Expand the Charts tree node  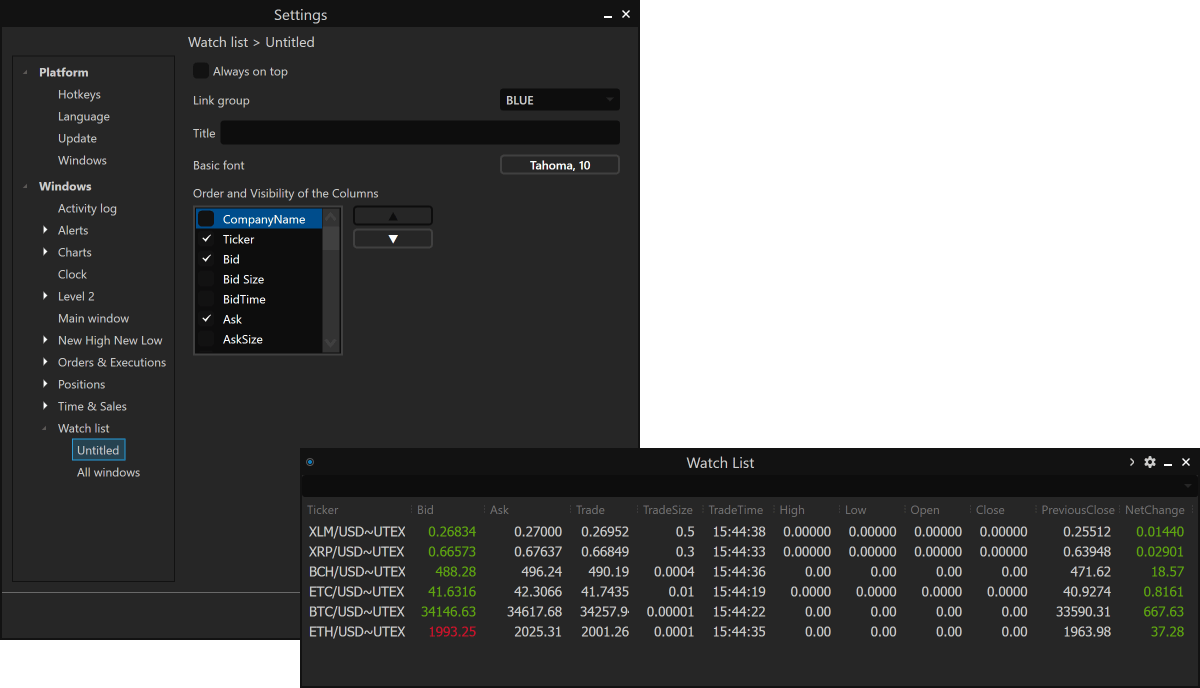pyautogui.click(x=46, y=252)
